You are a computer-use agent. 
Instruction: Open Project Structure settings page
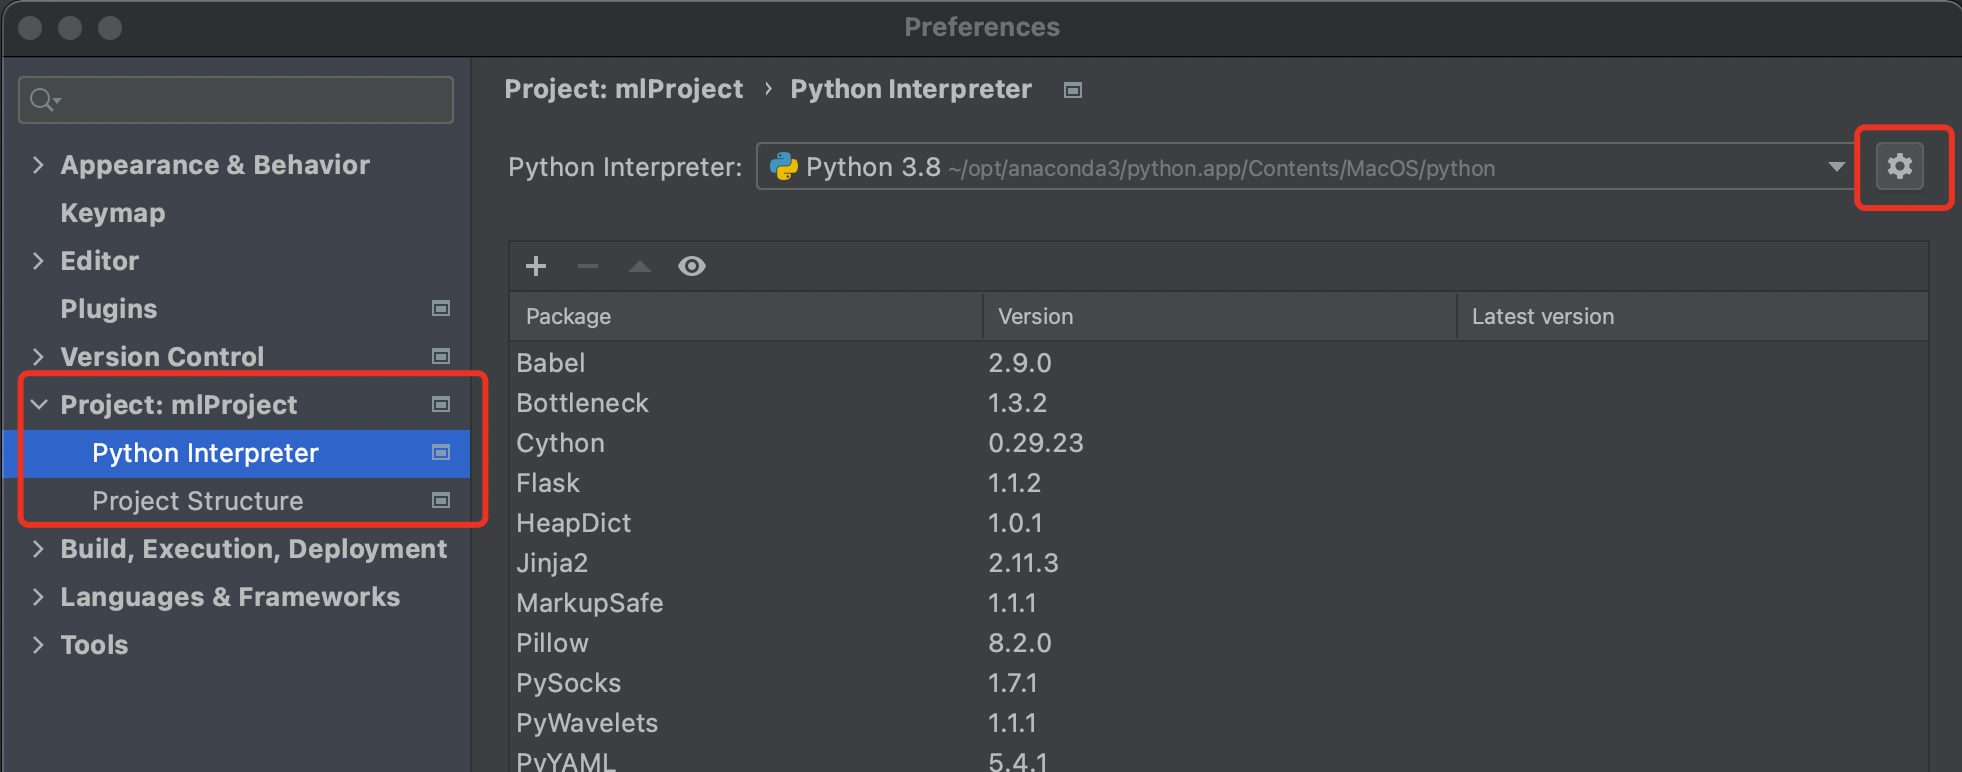click(197, 501)
